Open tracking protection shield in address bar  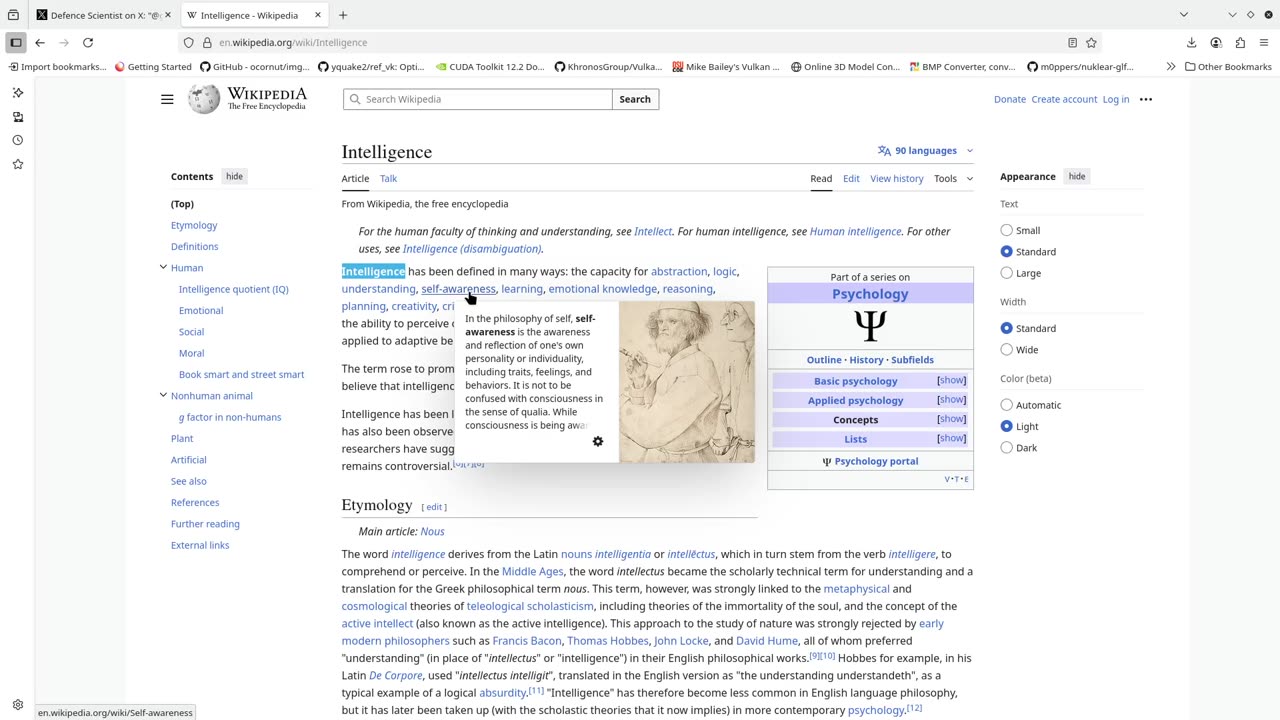(188, 43)
